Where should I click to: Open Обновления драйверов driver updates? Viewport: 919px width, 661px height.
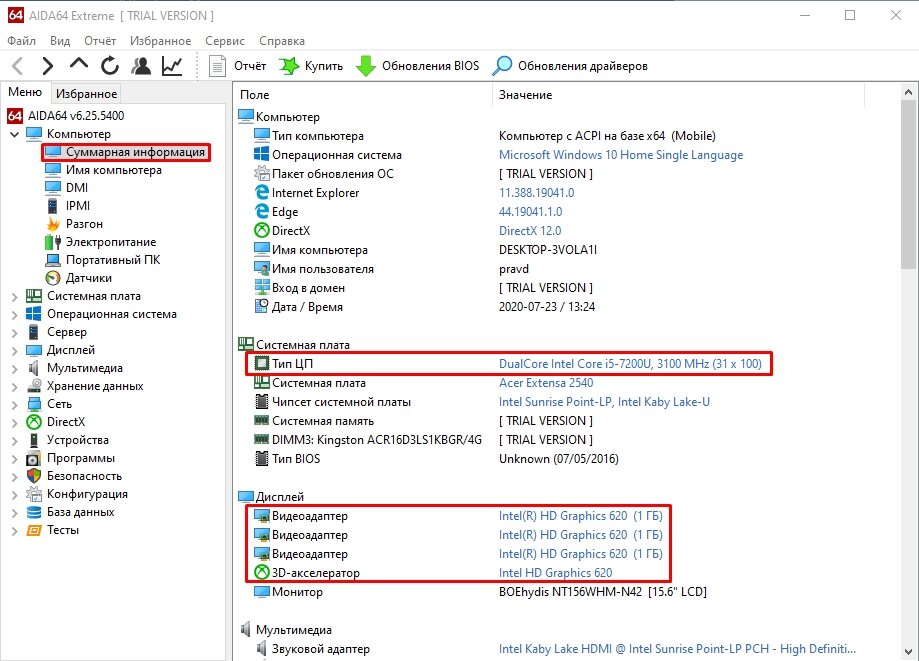click(x=570, y=66)
